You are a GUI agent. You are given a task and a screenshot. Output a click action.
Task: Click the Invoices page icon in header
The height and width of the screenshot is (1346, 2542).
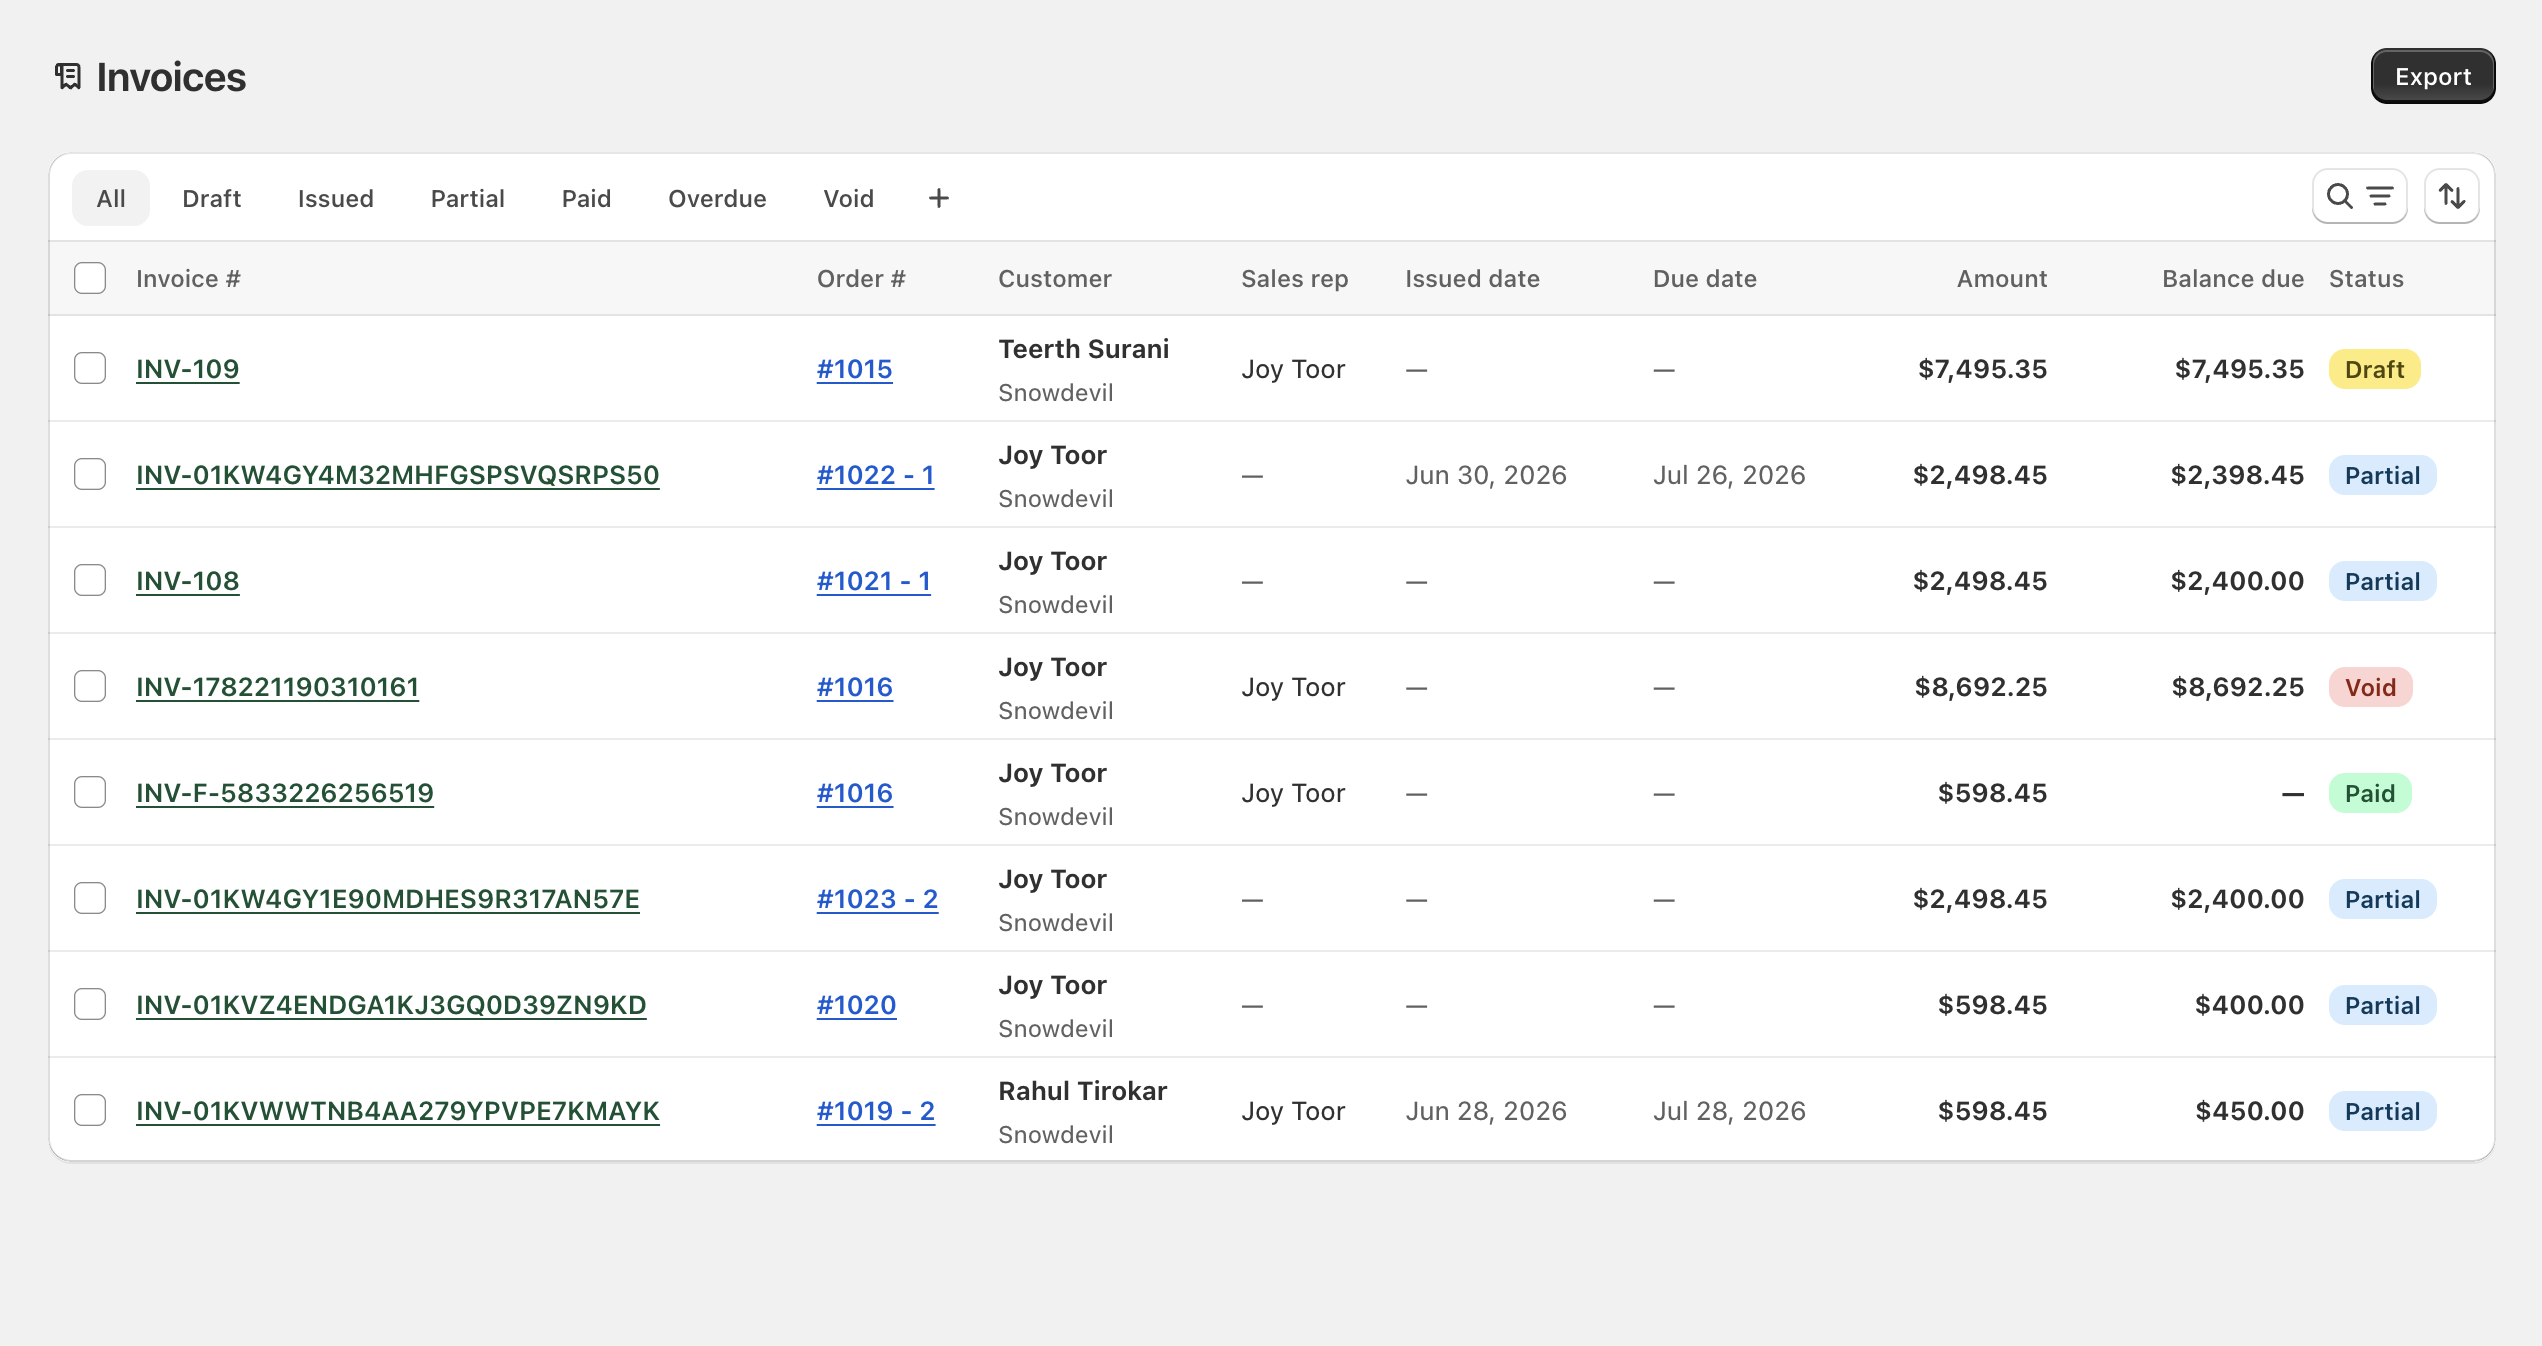(x=68, y=77)
